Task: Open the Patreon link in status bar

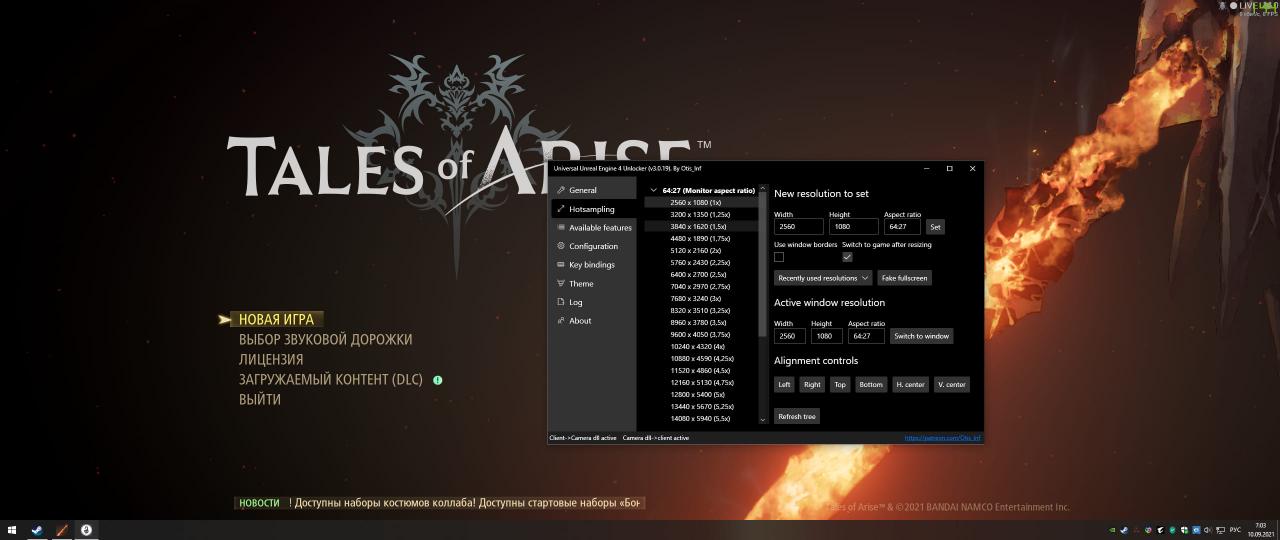Action: 942,438
